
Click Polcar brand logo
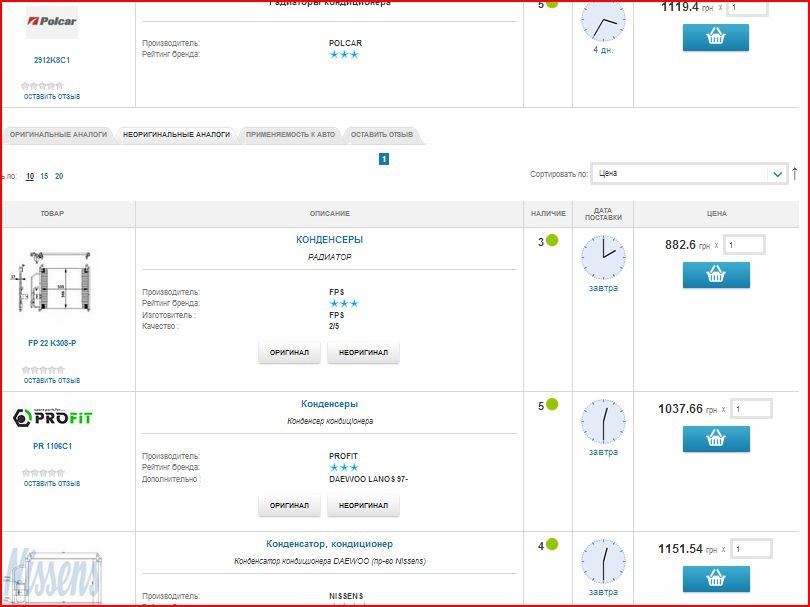pos(52,22)
